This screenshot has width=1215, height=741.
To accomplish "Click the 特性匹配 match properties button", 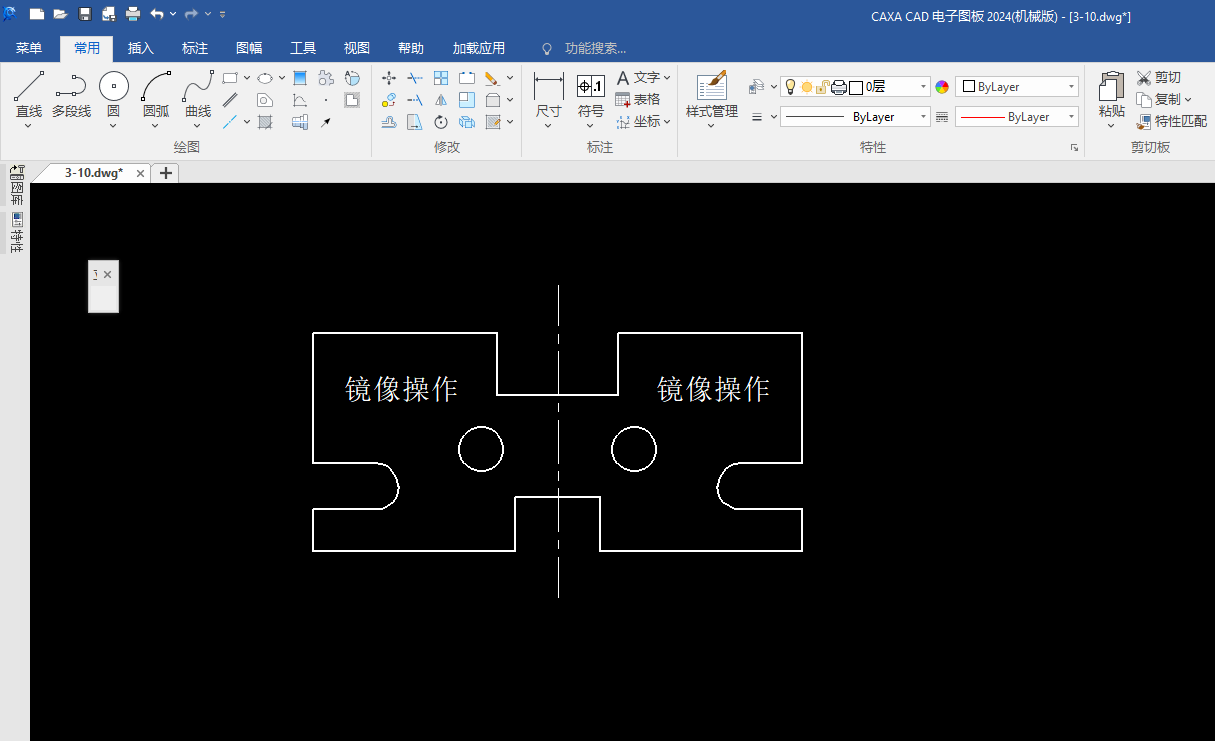I will pos(1172,122).
